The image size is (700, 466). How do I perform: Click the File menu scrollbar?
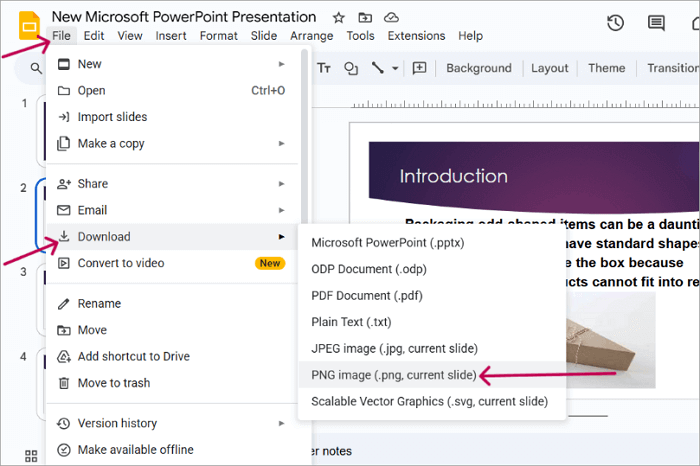click(x=304, y=136)
